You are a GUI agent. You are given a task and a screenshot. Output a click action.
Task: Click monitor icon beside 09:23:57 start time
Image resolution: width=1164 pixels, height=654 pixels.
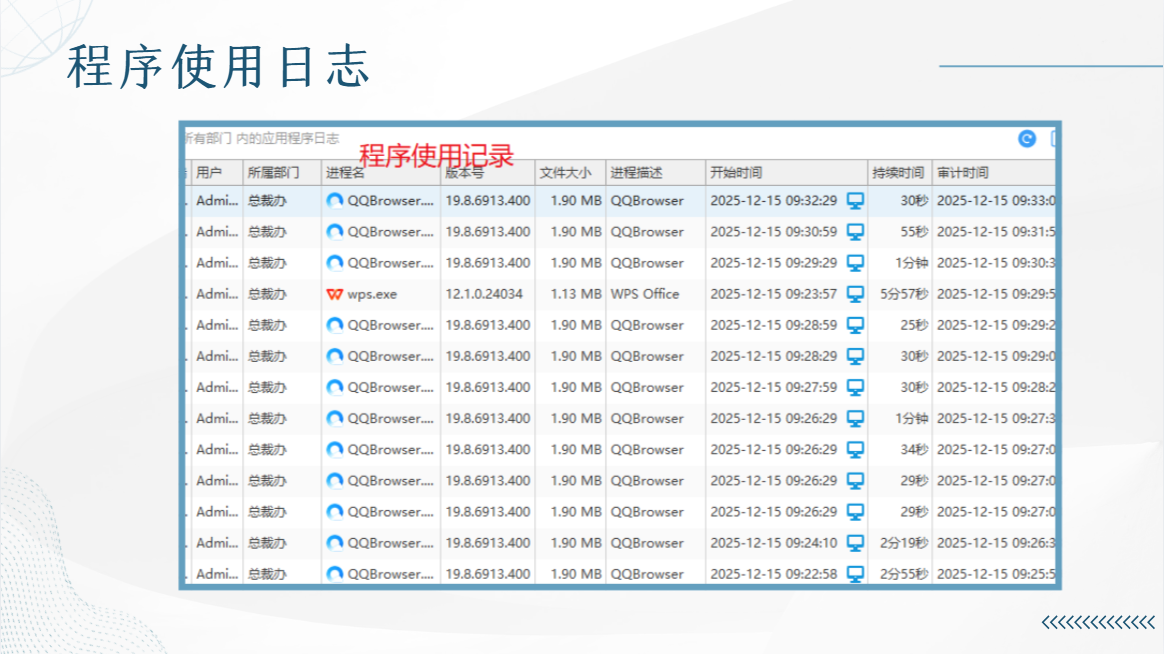(855, 294)
